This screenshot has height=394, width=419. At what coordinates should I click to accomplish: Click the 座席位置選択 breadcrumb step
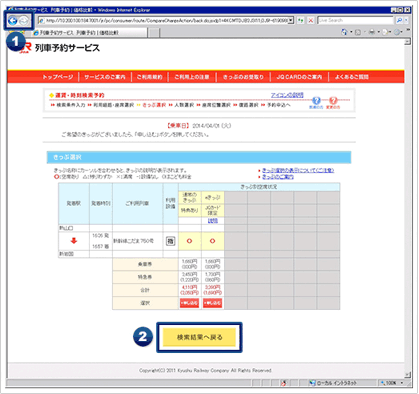pos(216,105)
